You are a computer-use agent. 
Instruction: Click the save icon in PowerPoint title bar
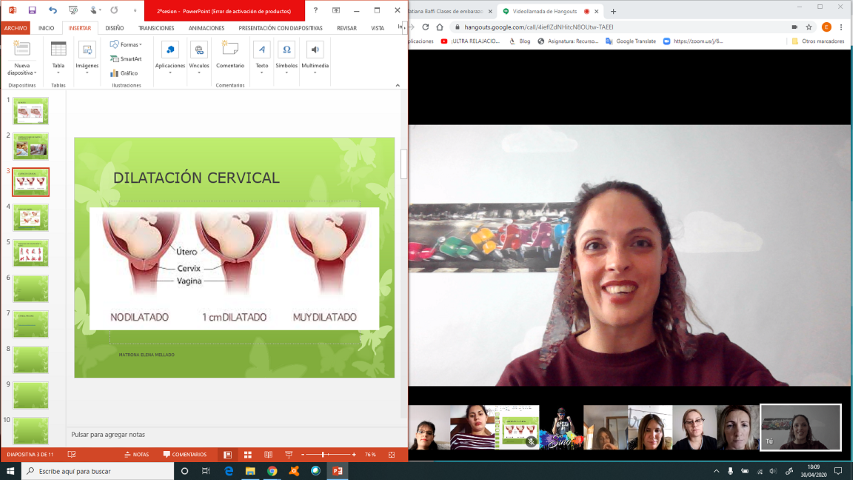pos(32,10)
